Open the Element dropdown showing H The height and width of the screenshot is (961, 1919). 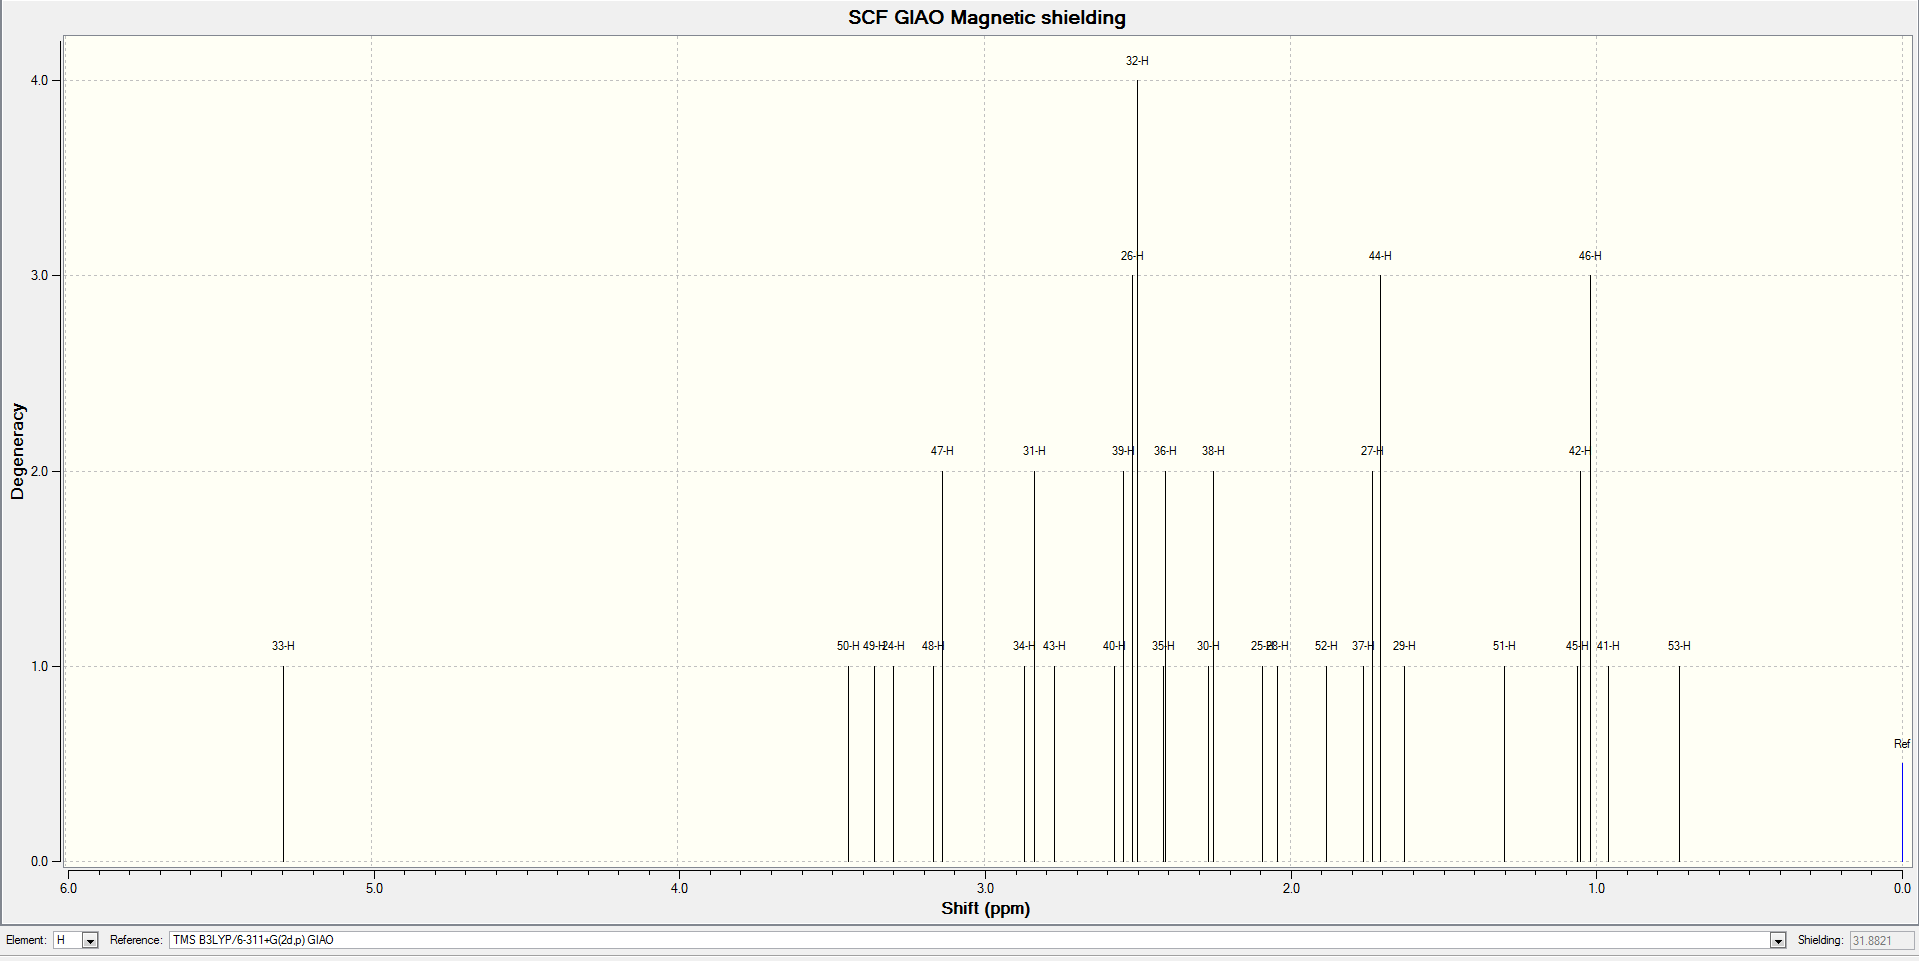pyautogui.click(x=76, y=940)
